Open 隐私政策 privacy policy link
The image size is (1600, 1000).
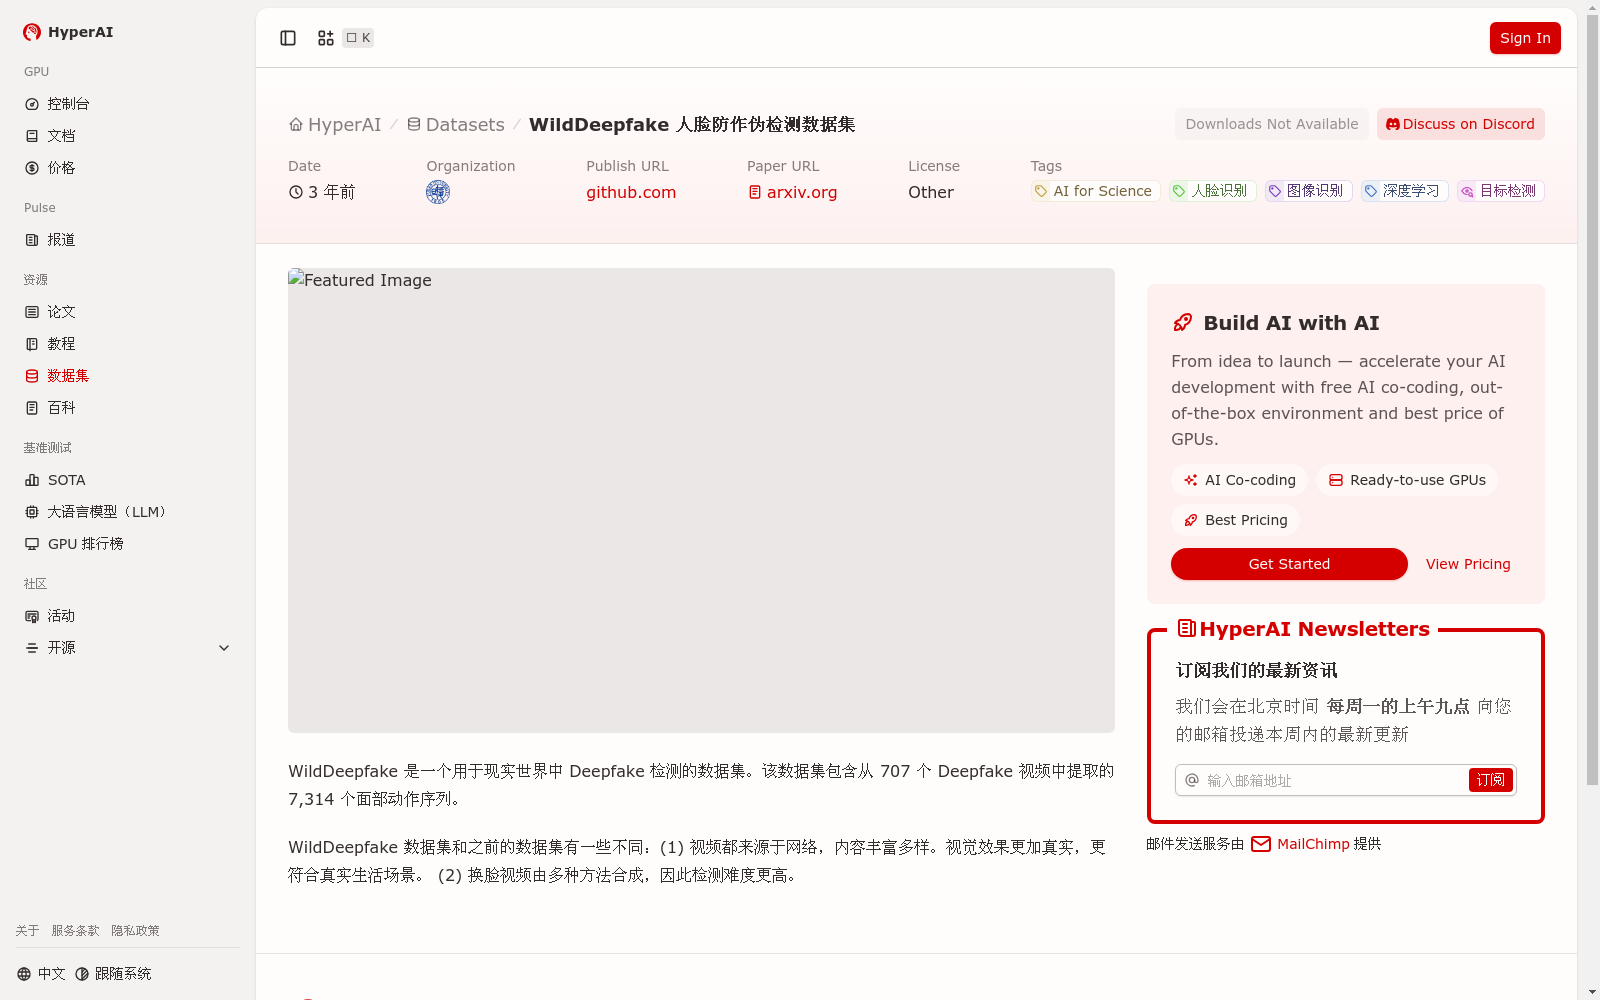coord(135,931)
